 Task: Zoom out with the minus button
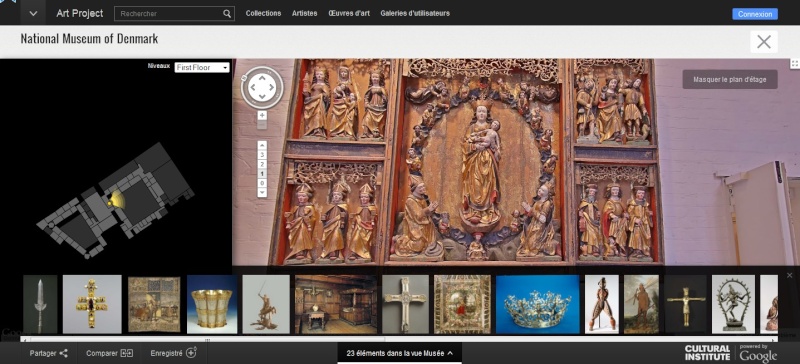[262, 125]
